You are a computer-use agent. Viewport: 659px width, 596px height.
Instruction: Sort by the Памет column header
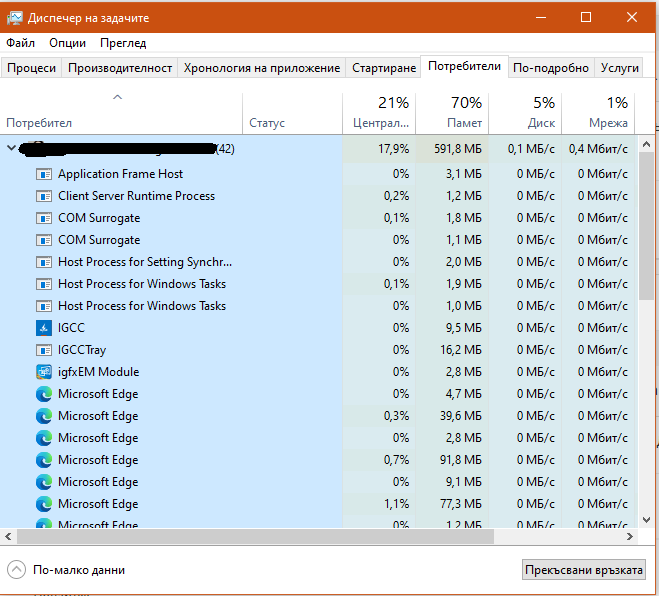464,123
